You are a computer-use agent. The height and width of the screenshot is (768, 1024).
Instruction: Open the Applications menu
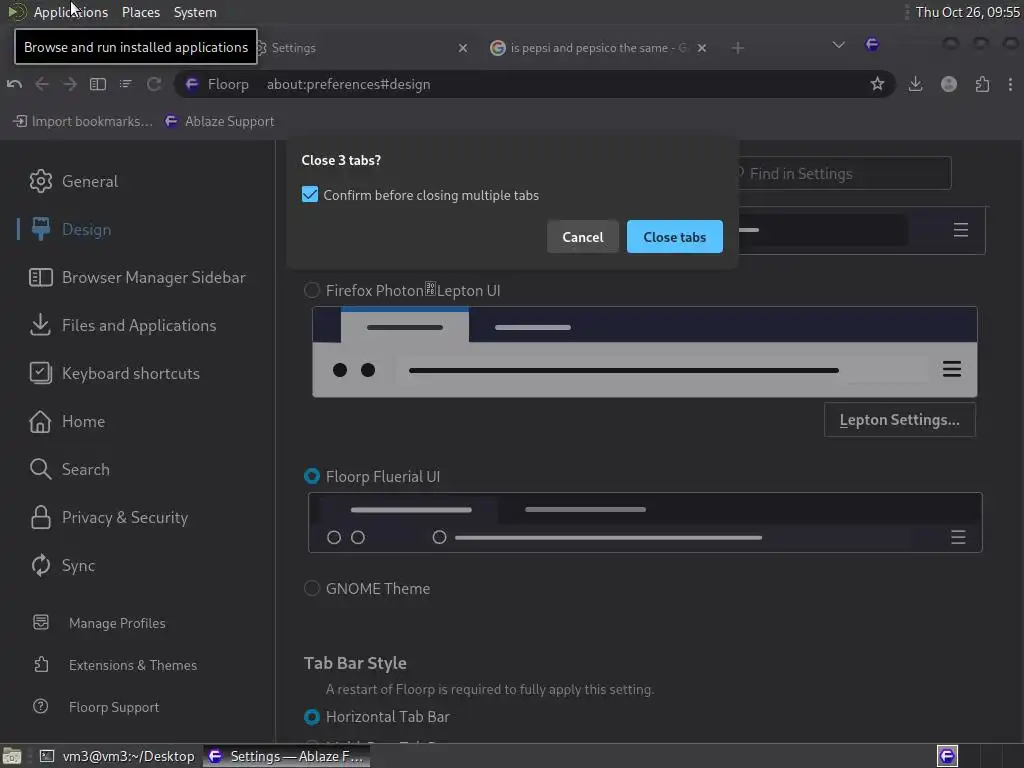pyautogui.click(x=71, y=12)
